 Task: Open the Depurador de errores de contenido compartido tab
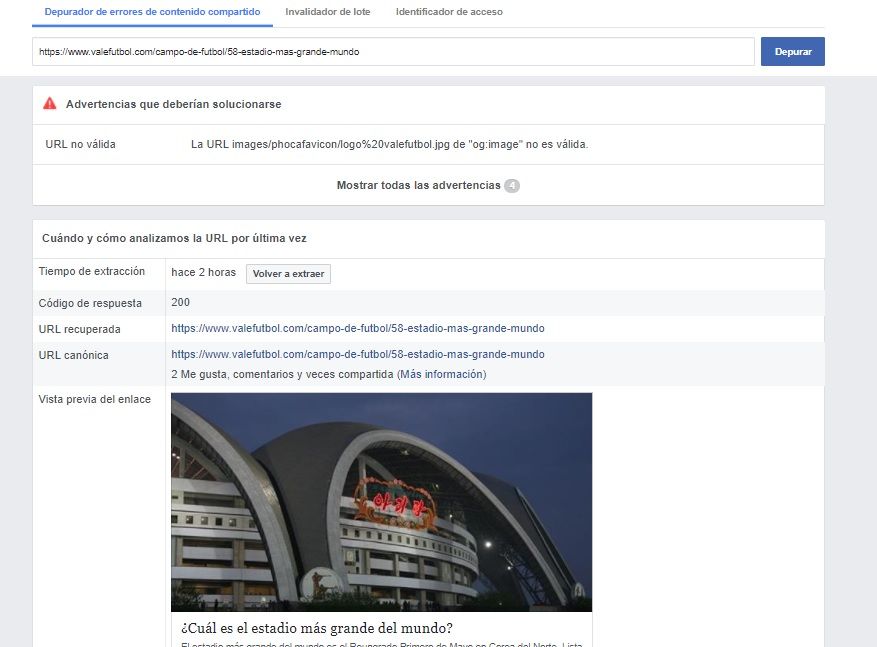tap(152, 12)
